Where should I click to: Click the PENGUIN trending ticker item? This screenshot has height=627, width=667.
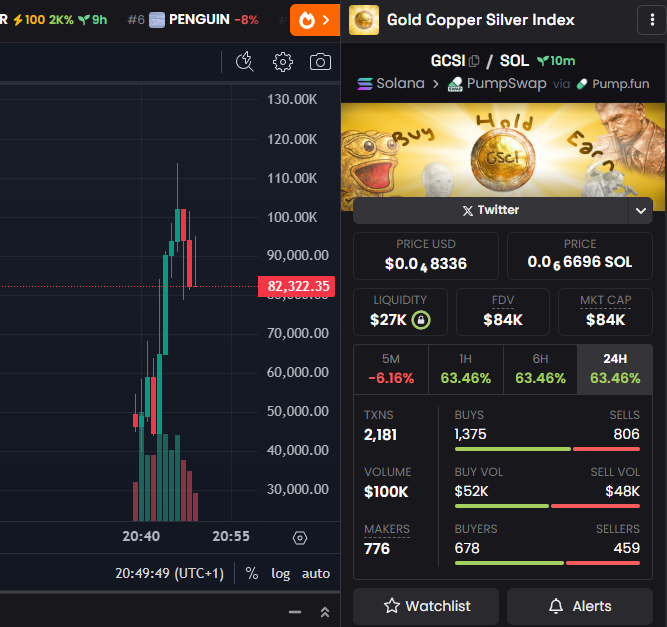[x=193, y=20]
